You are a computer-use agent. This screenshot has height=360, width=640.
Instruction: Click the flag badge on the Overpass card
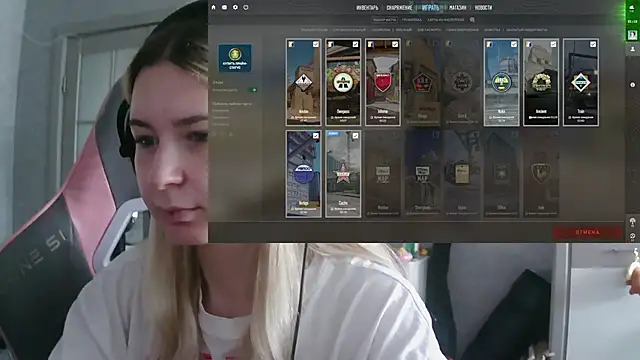pos(331,44)
